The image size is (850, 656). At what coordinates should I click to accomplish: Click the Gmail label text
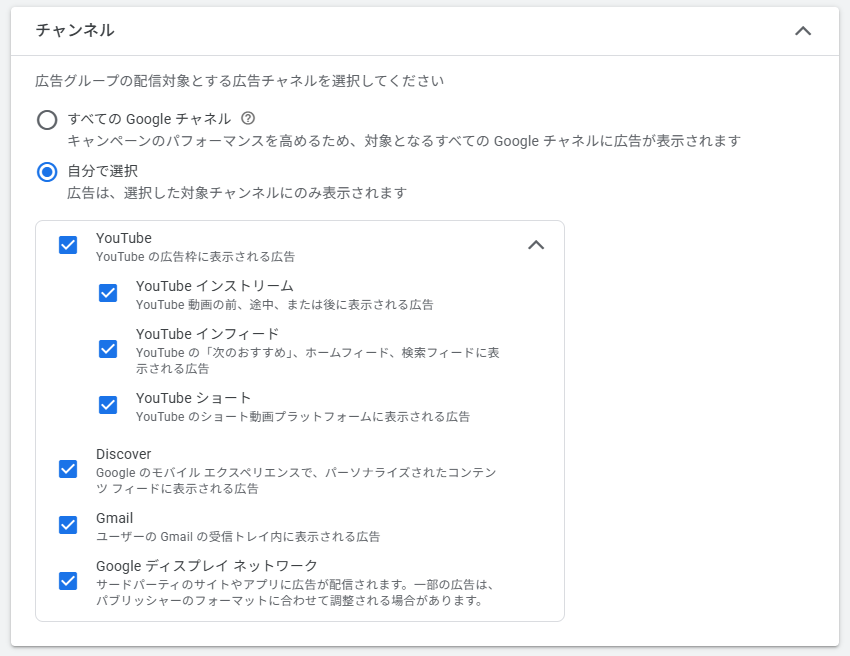(114, 518)
